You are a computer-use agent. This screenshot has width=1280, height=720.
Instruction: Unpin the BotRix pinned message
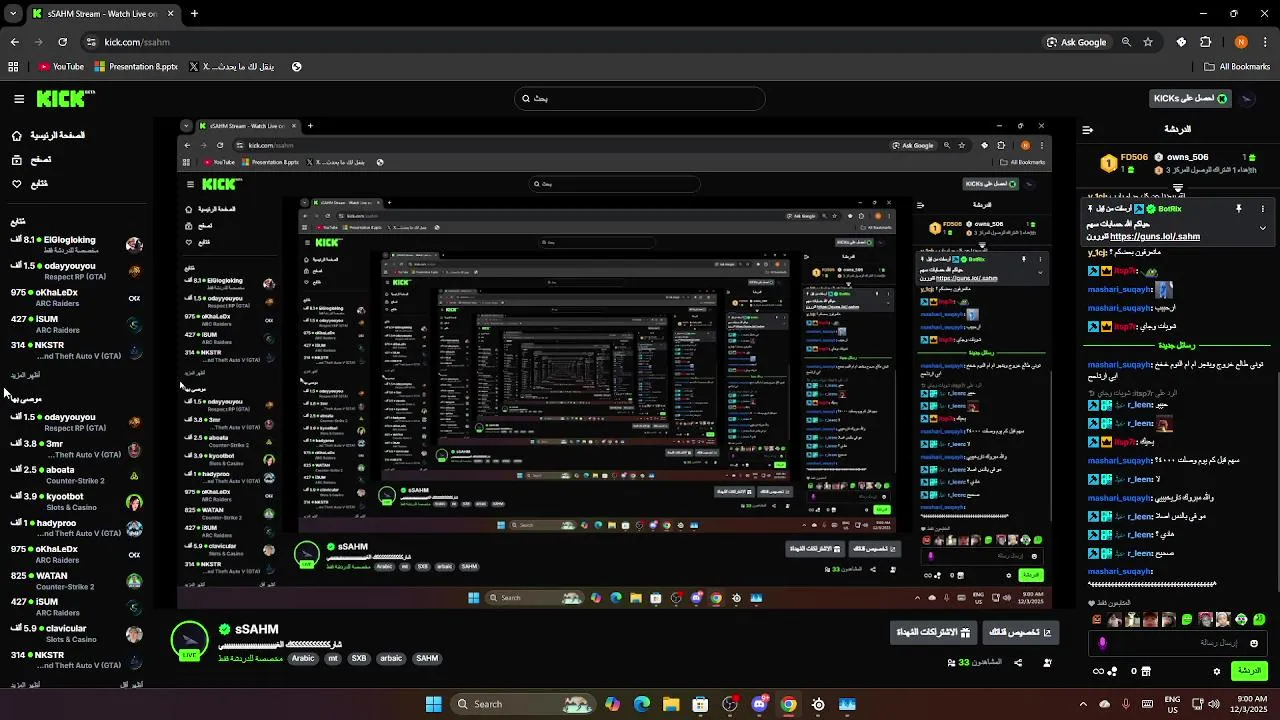[1238, 209]
